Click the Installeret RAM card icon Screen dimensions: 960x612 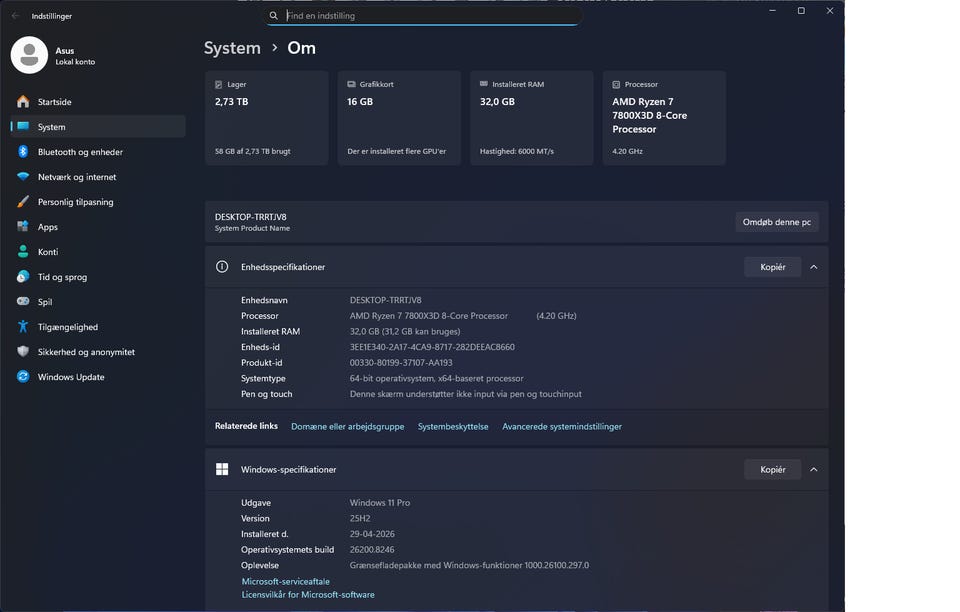click(x=484, y=84)
